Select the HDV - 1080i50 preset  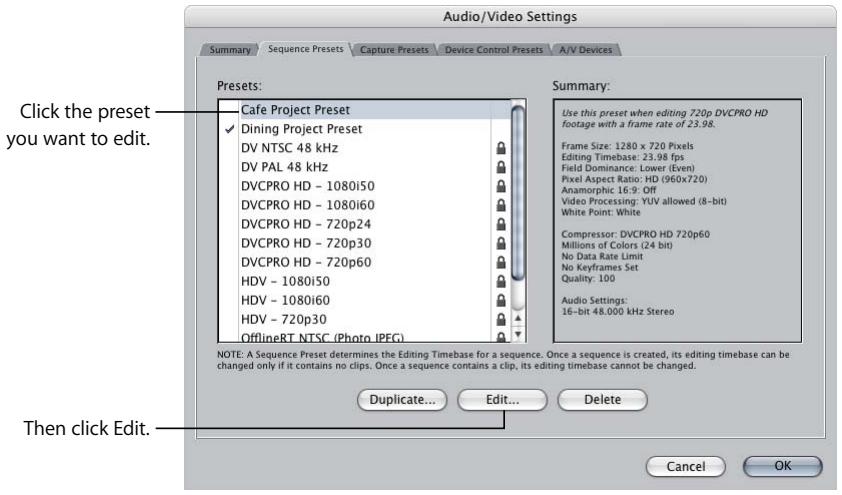(x=365, y=281)
